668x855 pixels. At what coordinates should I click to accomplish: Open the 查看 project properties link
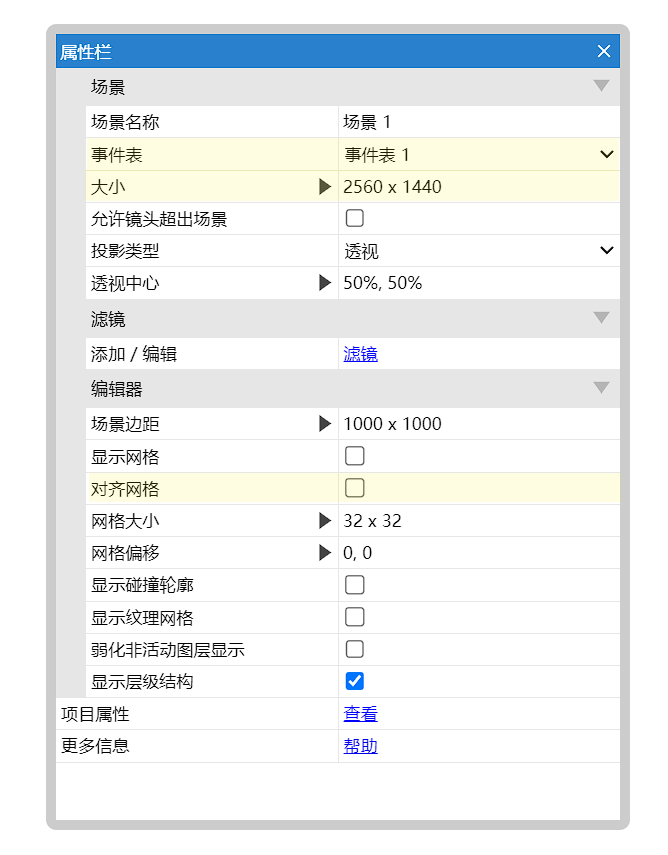pyautogui.click(x=360, y=714)
